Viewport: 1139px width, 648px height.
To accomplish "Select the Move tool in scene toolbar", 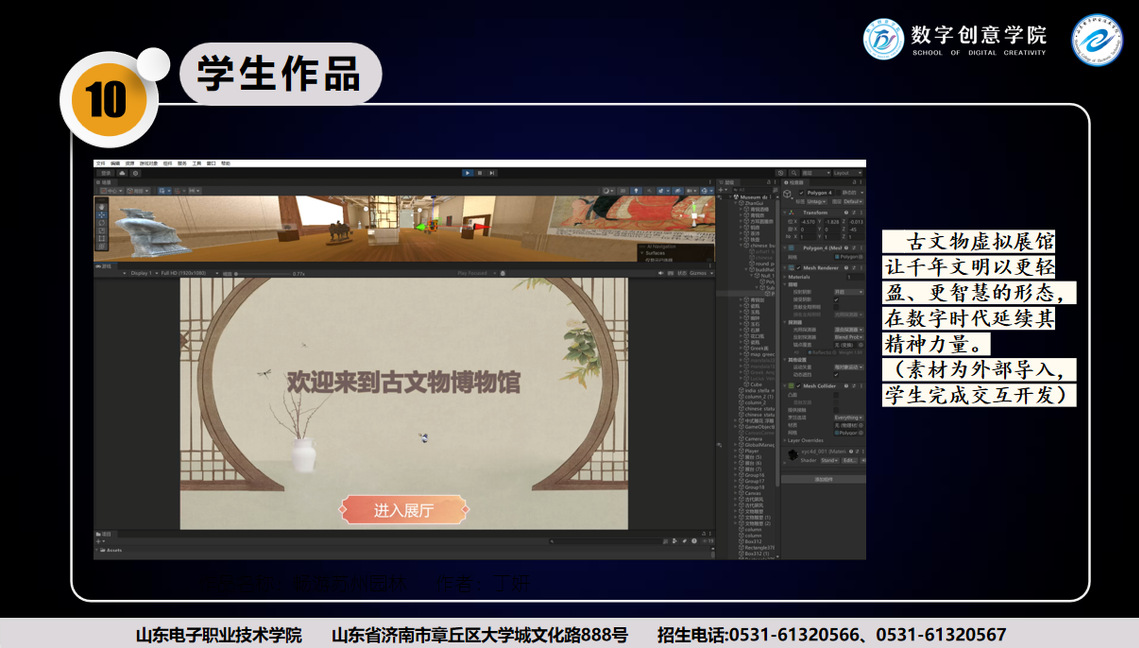I will 101,215.
